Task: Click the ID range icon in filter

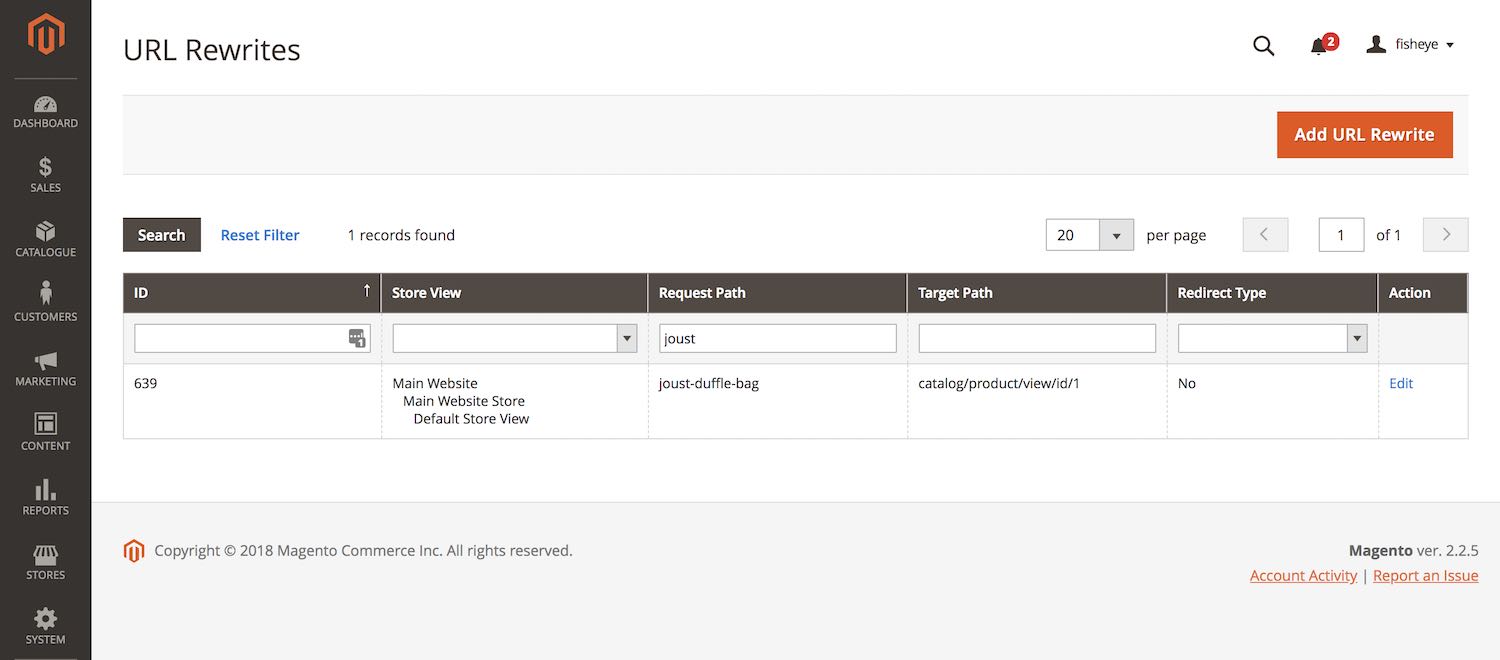Action: click(357, 338)
